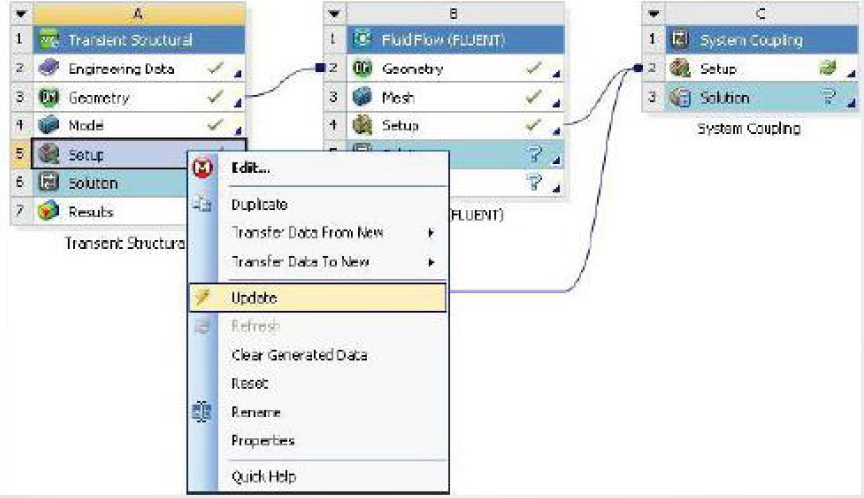Click corner triangle on Fluent Mesh cell

(x=557, y=102)
